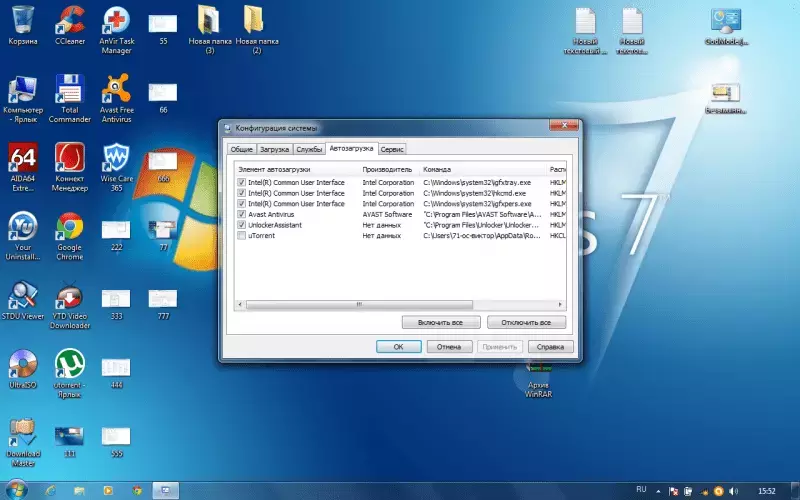Sort by Элемент автозагрузки column header
800x500 pixels.
pos(297,169)
